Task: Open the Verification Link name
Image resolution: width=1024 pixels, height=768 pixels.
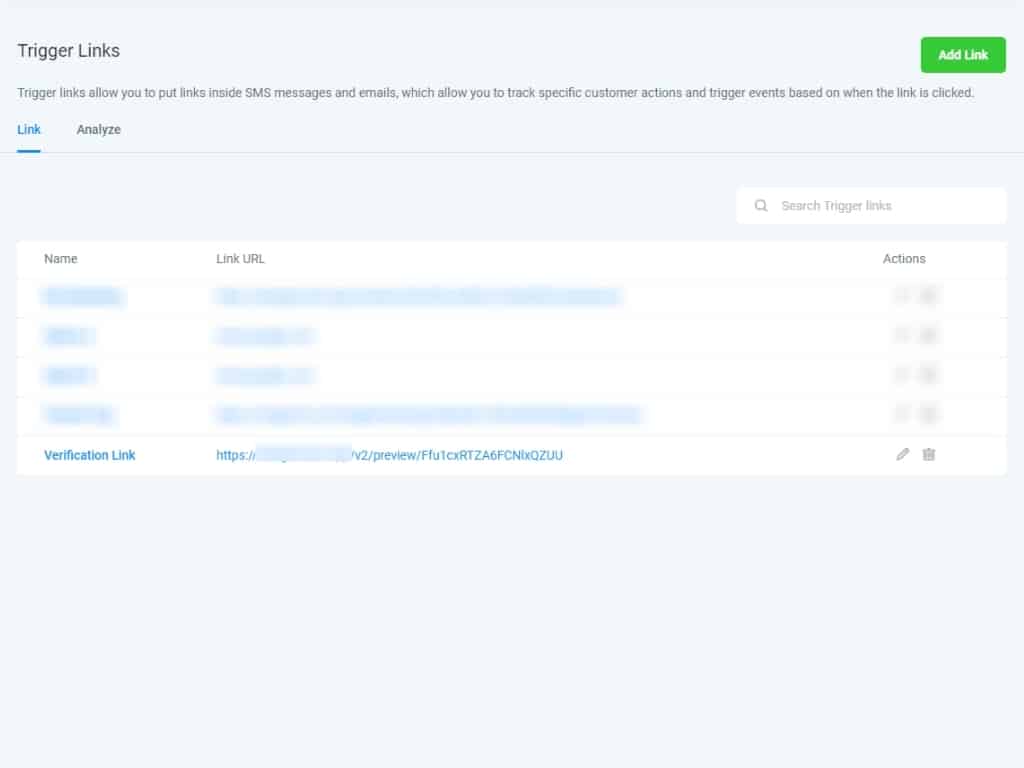Action: pyautogui.click(x=90, y=455)
